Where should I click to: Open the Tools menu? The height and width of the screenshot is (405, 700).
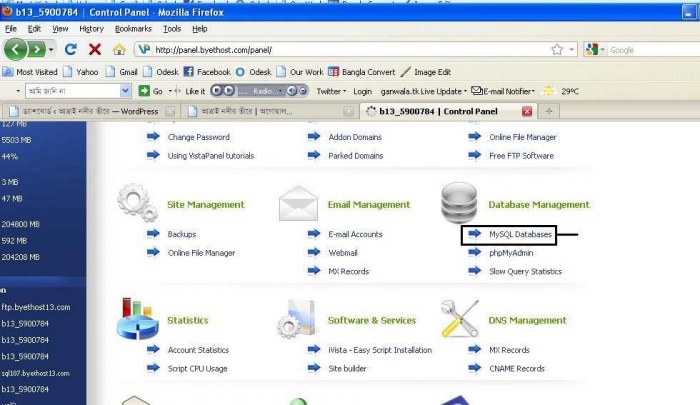172,29
